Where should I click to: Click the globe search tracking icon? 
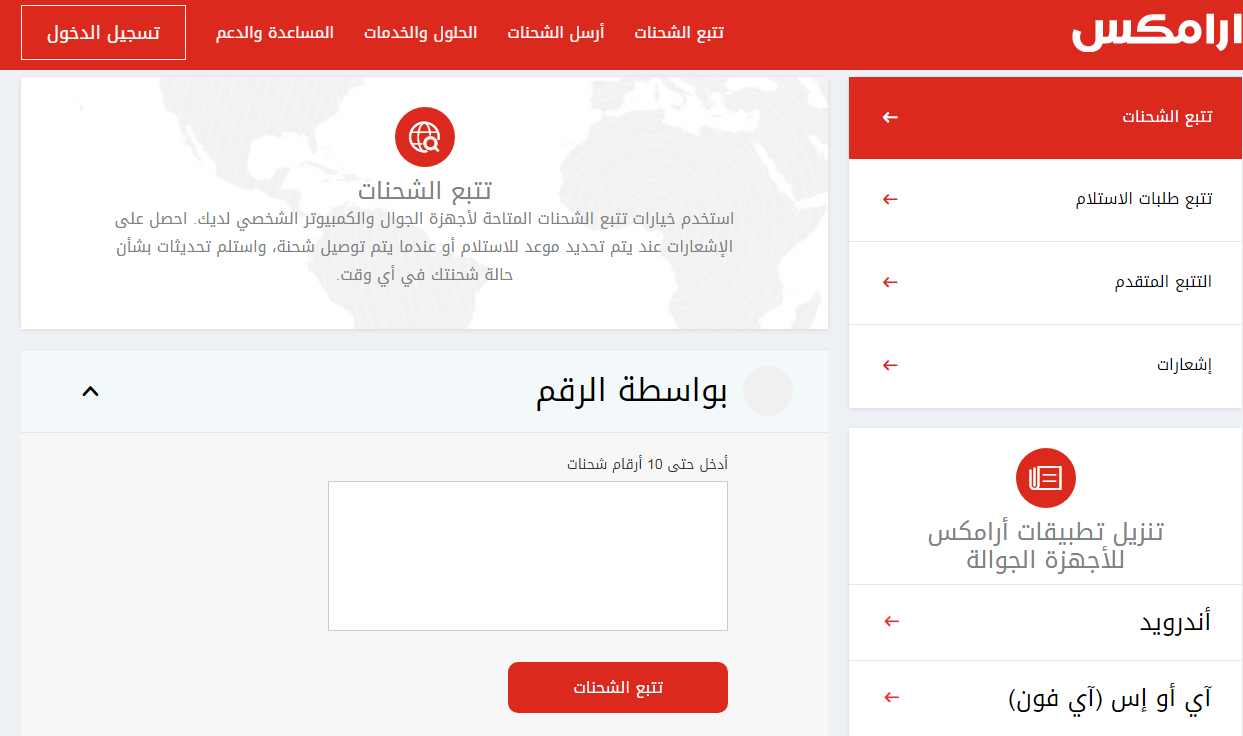coord(424,137)
